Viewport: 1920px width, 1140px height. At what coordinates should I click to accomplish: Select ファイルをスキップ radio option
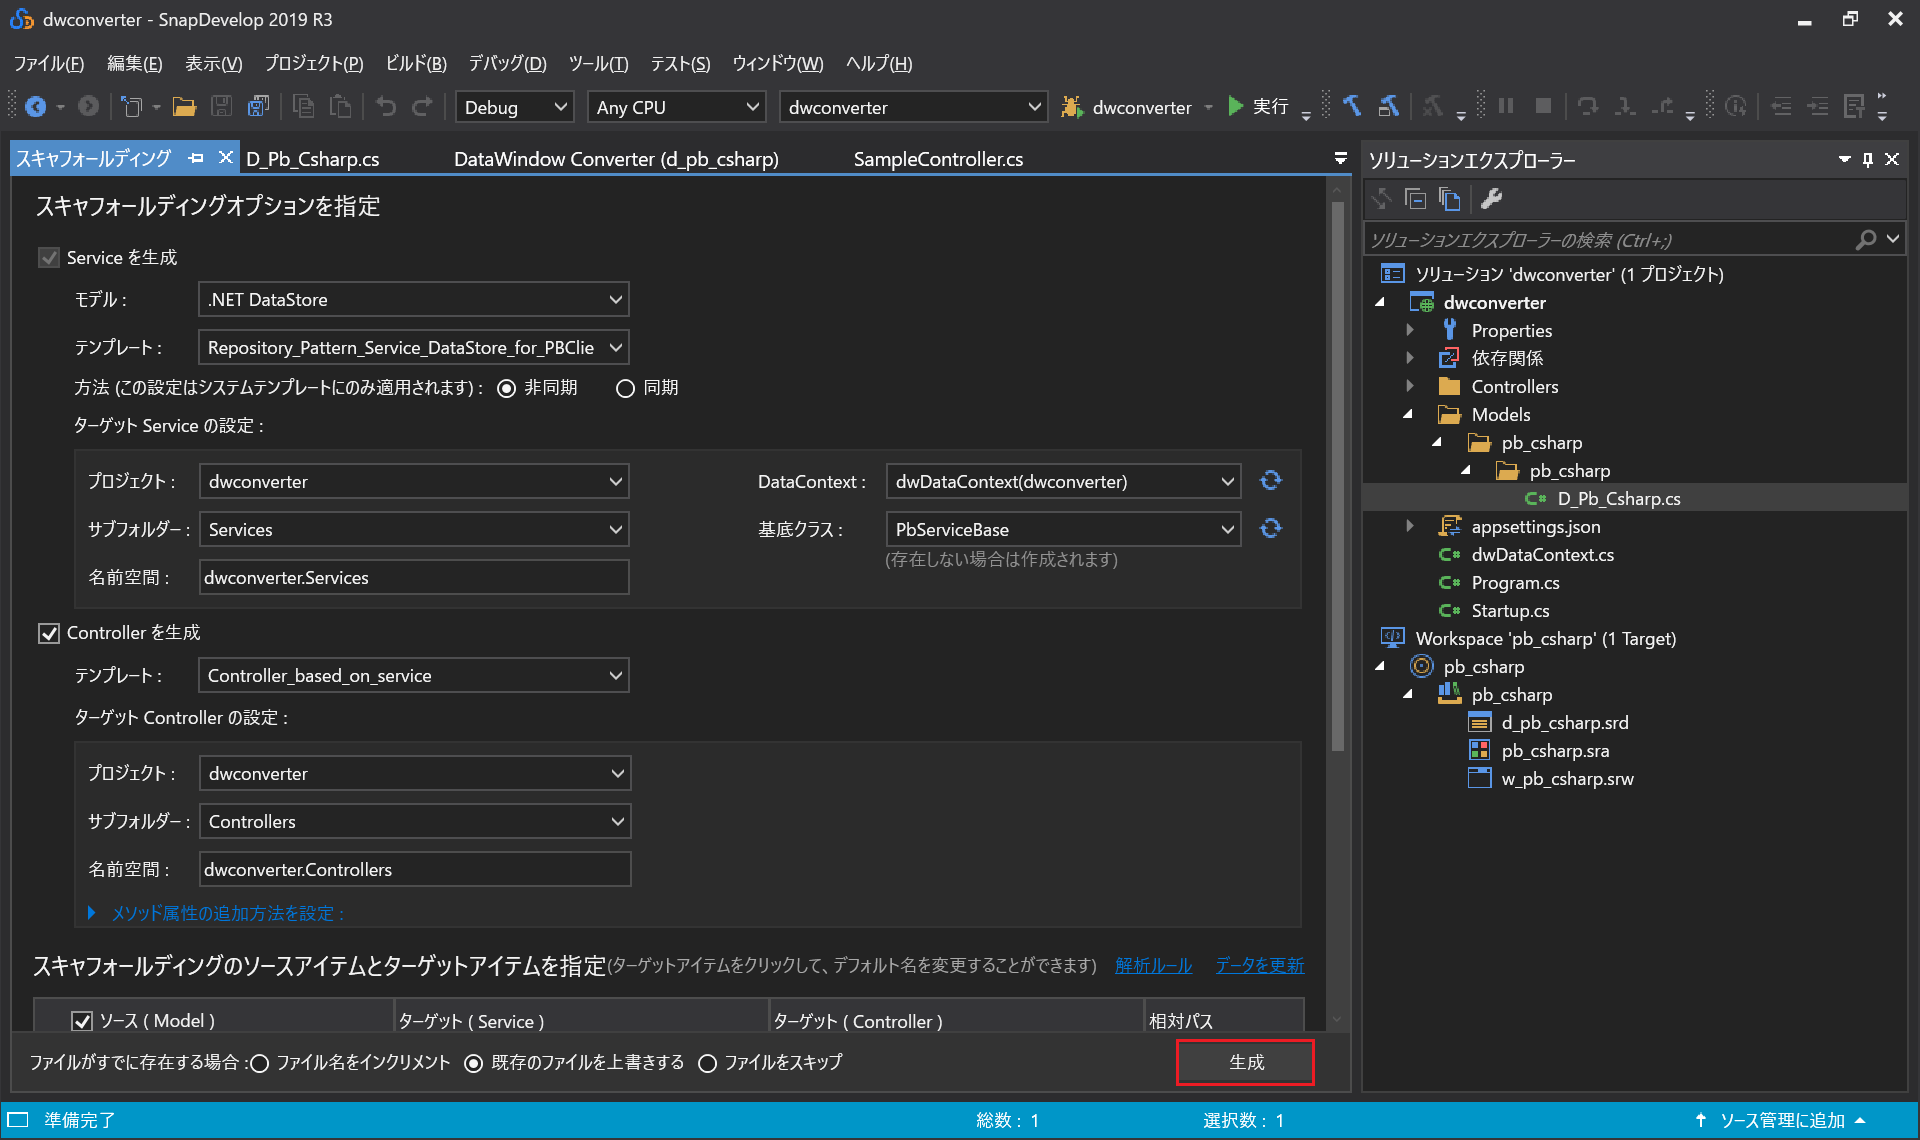708,1063
